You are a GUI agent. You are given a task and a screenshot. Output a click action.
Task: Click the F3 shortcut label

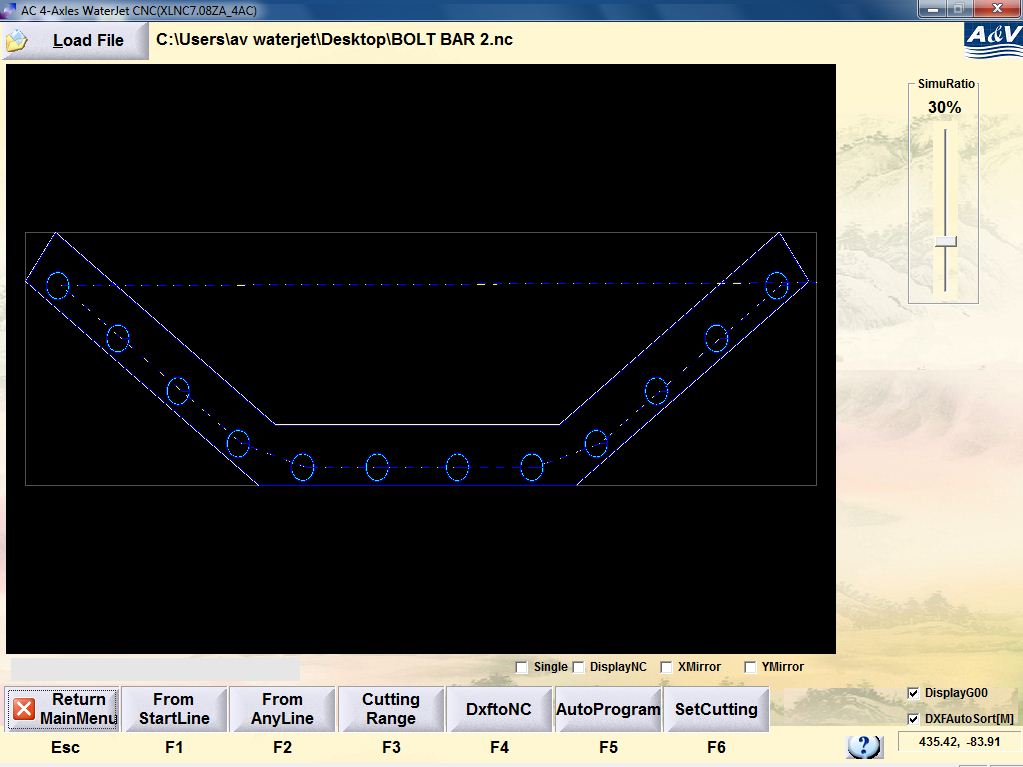(x=391, y=747)
